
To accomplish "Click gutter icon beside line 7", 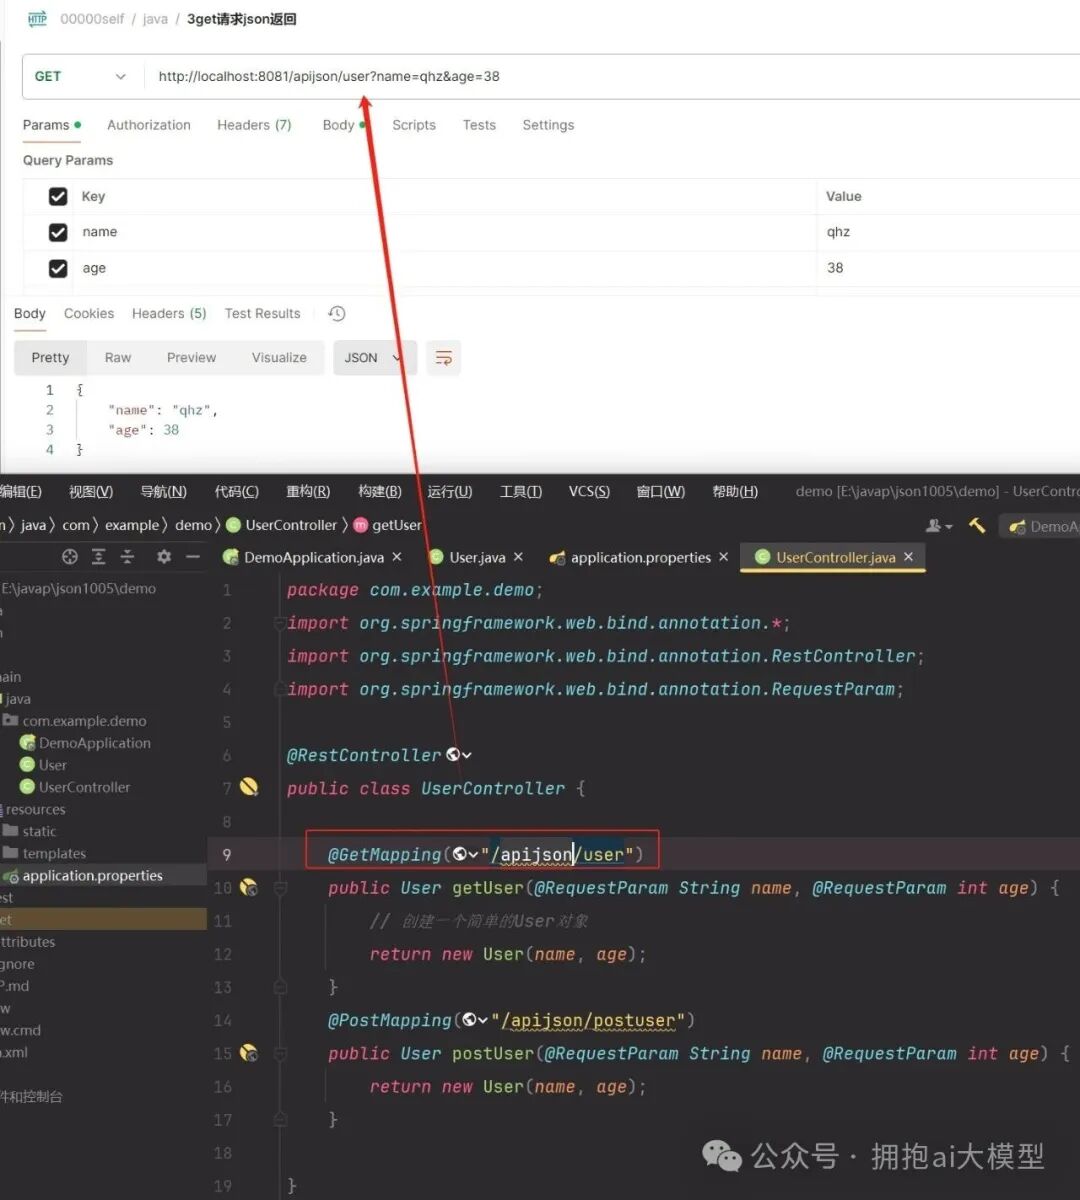I will [x=249, y=787].
